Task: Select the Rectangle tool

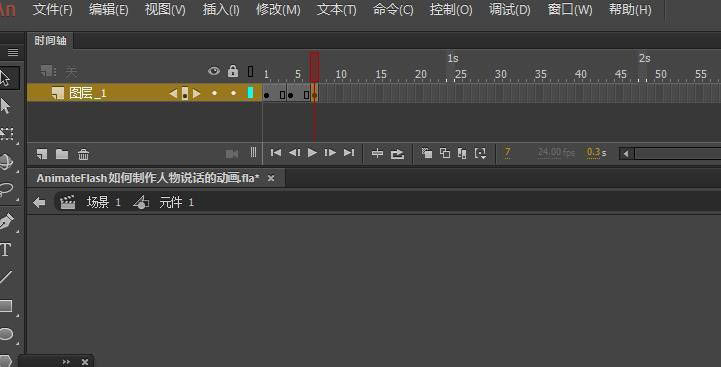Action: [x=6, y=306]
